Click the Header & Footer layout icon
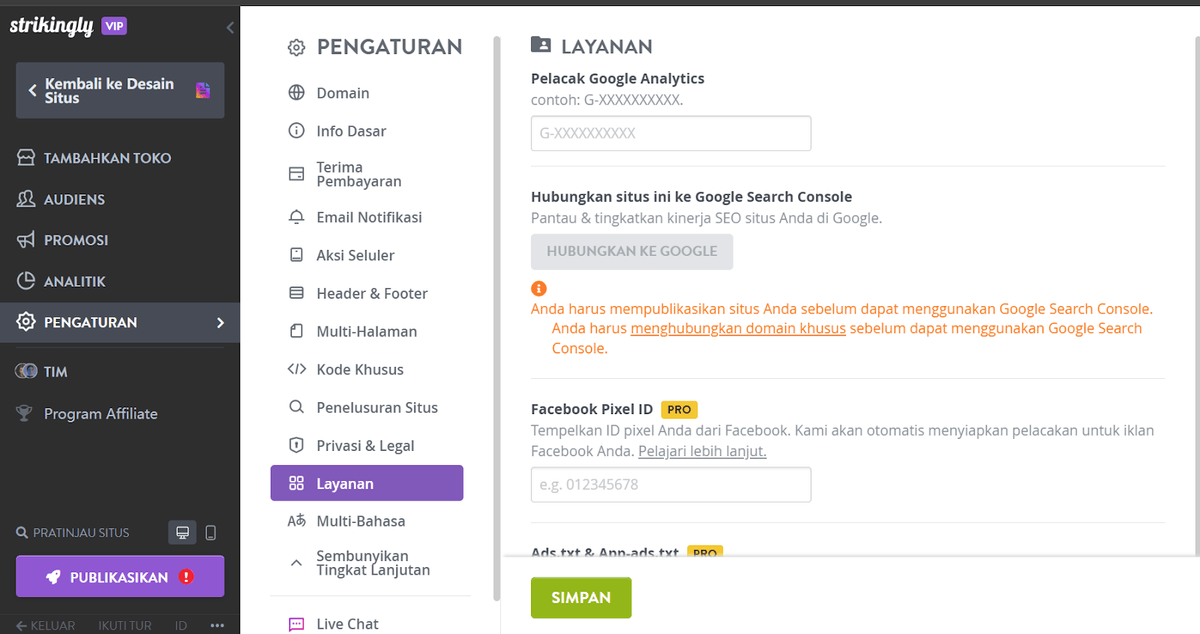 pyautogui.click(x=296, y=293)
